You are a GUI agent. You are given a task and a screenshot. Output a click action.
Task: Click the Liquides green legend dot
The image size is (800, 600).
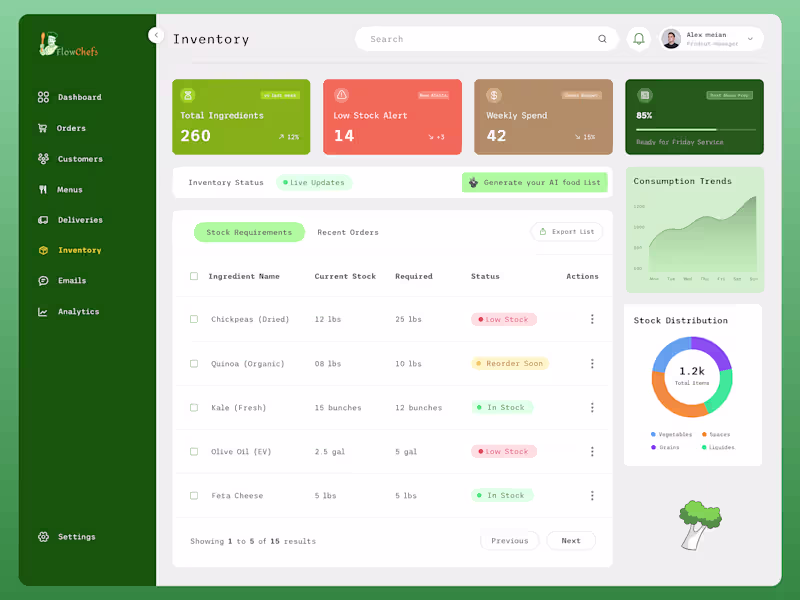(704, 447)
